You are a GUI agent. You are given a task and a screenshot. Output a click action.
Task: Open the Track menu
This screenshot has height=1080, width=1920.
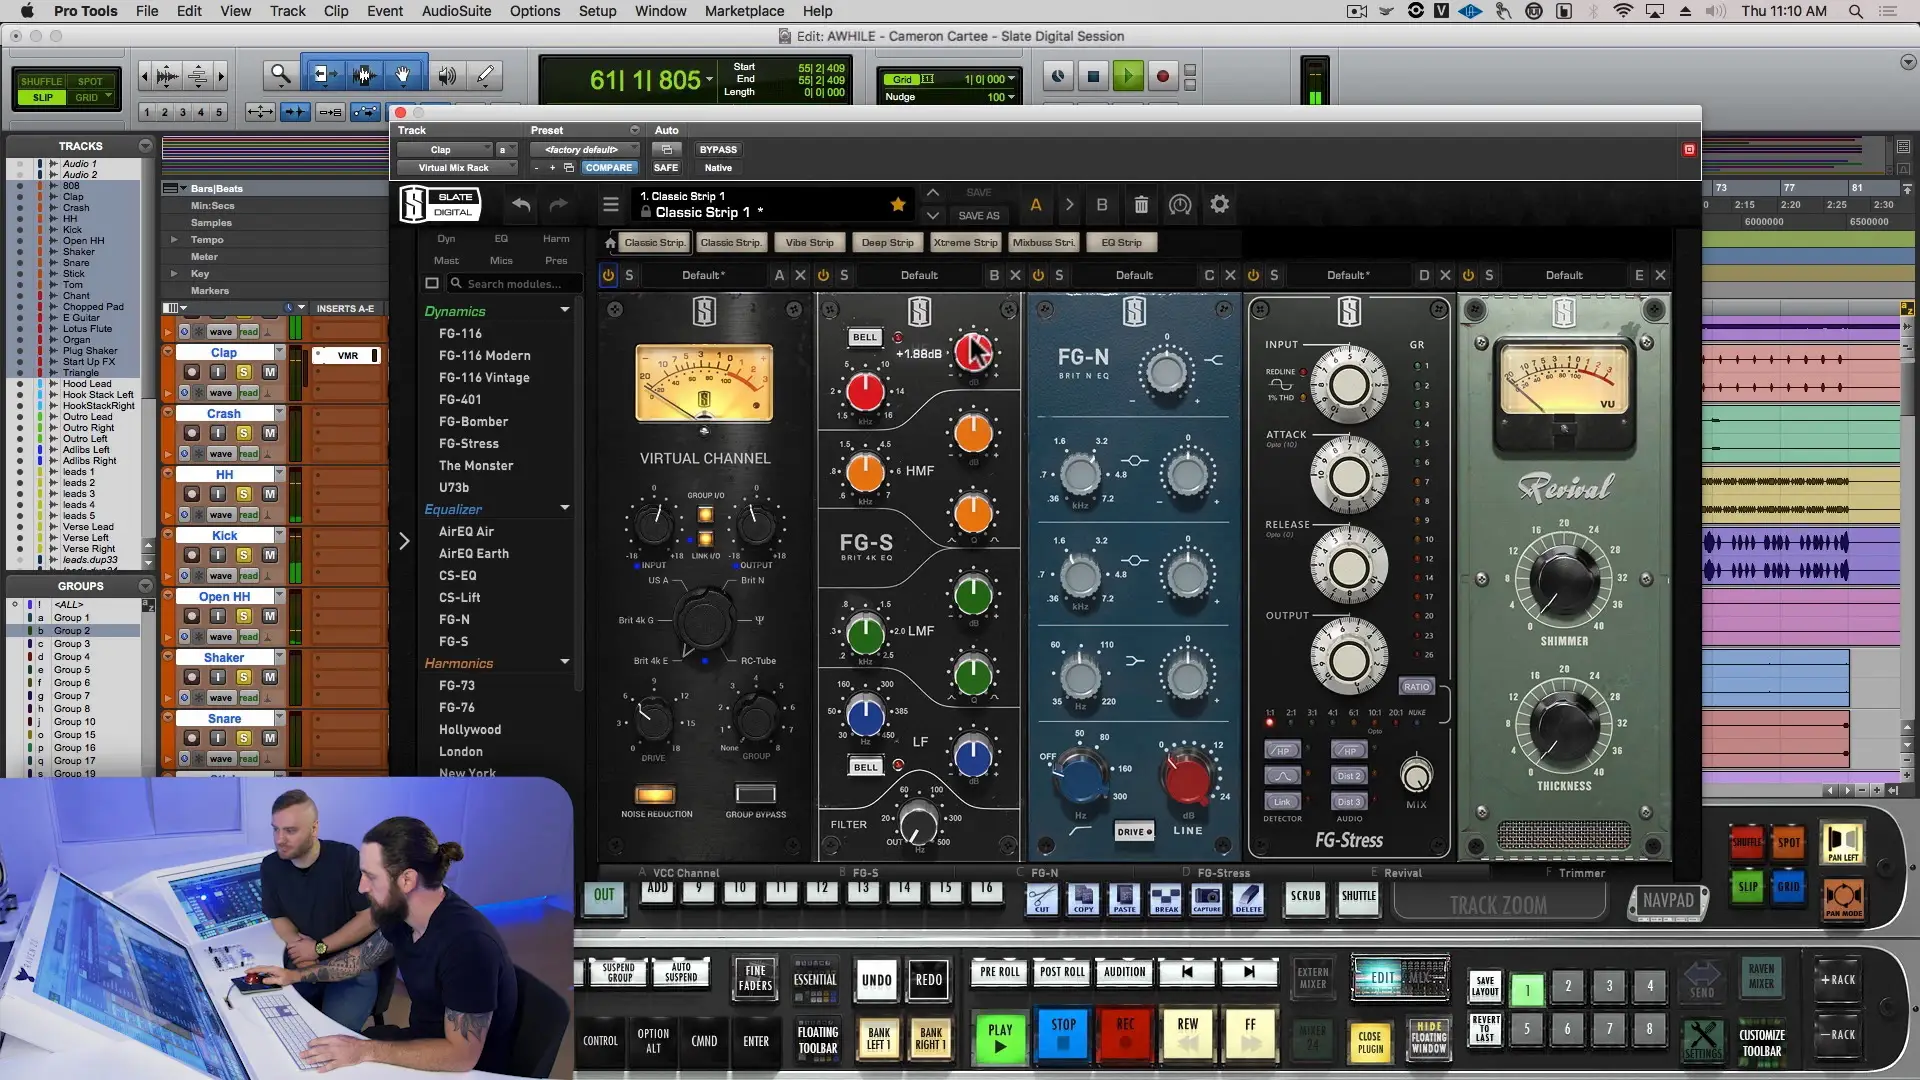click(287, 11)
